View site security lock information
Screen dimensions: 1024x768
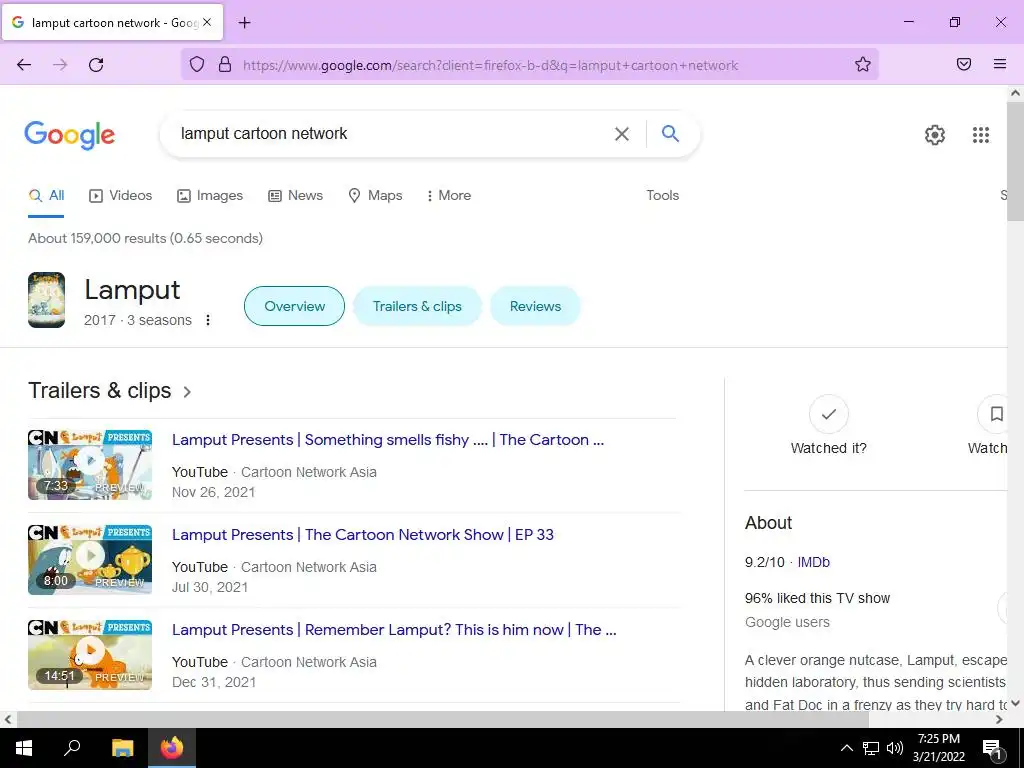pos(225,65)
